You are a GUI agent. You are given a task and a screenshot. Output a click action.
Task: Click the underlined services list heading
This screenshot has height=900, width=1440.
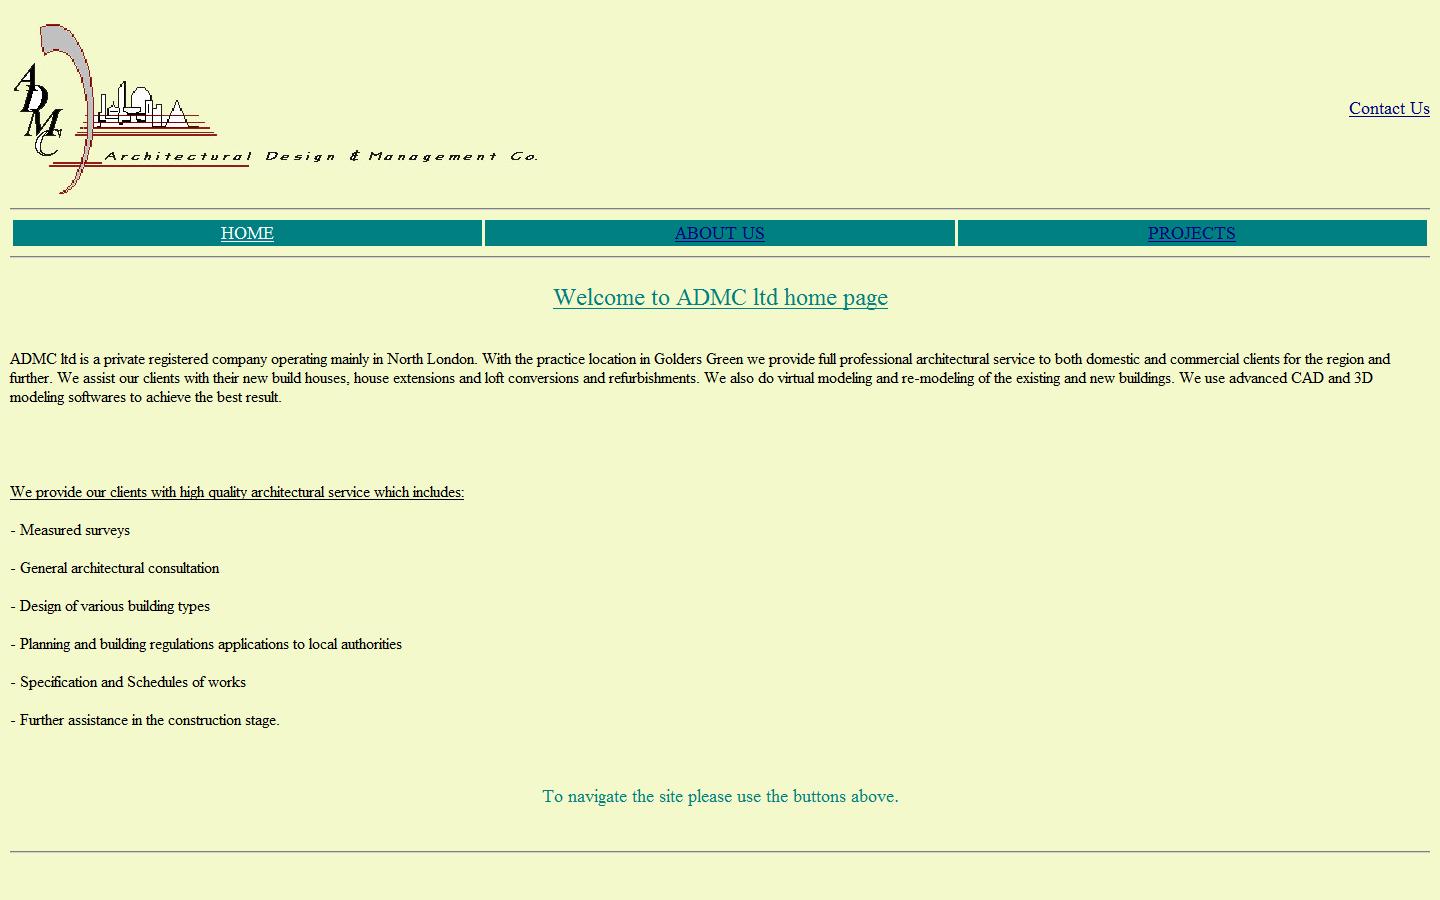click(x=236, y=492)
